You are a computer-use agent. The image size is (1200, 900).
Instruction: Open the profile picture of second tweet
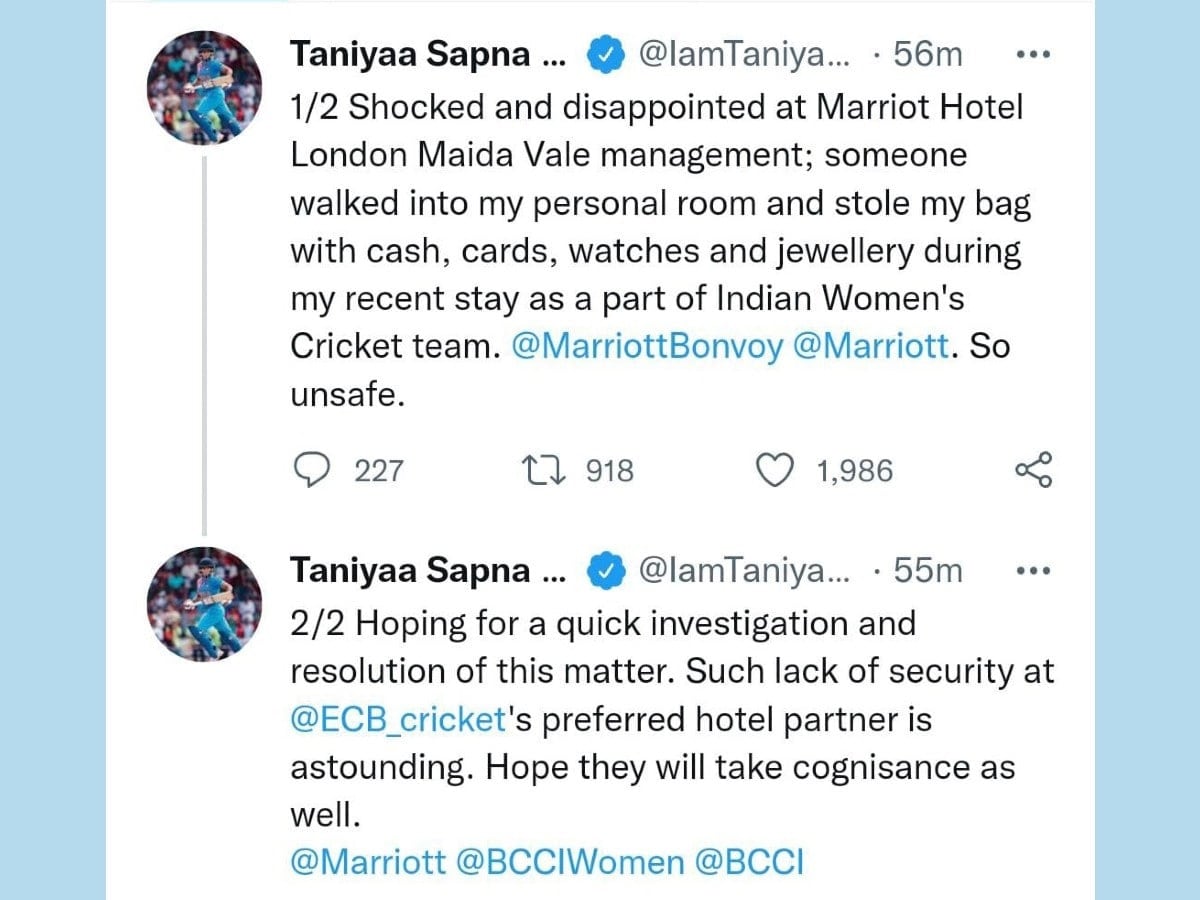pyautogui.click(x=205, y=606)
